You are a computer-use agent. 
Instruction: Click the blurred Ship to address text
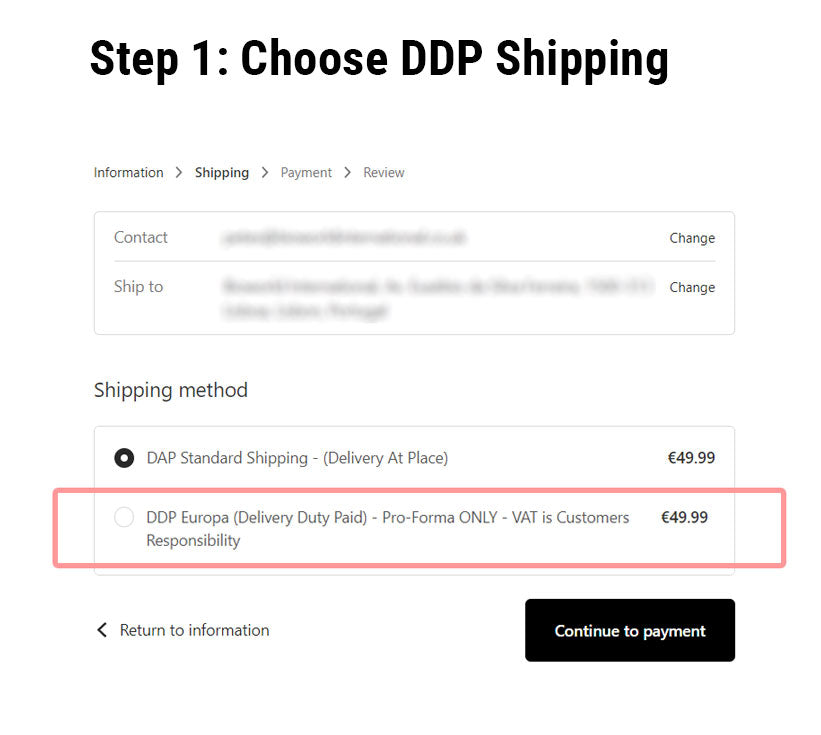pyautogui.click(x=438, y=298)
